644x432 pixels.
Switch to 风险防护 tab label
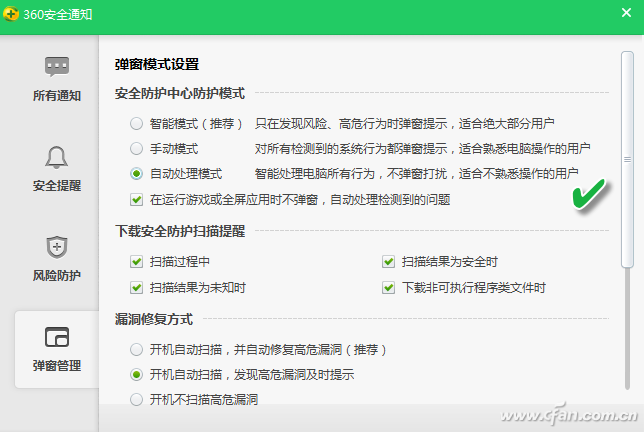pyautogui.click(x=57, y=275)
